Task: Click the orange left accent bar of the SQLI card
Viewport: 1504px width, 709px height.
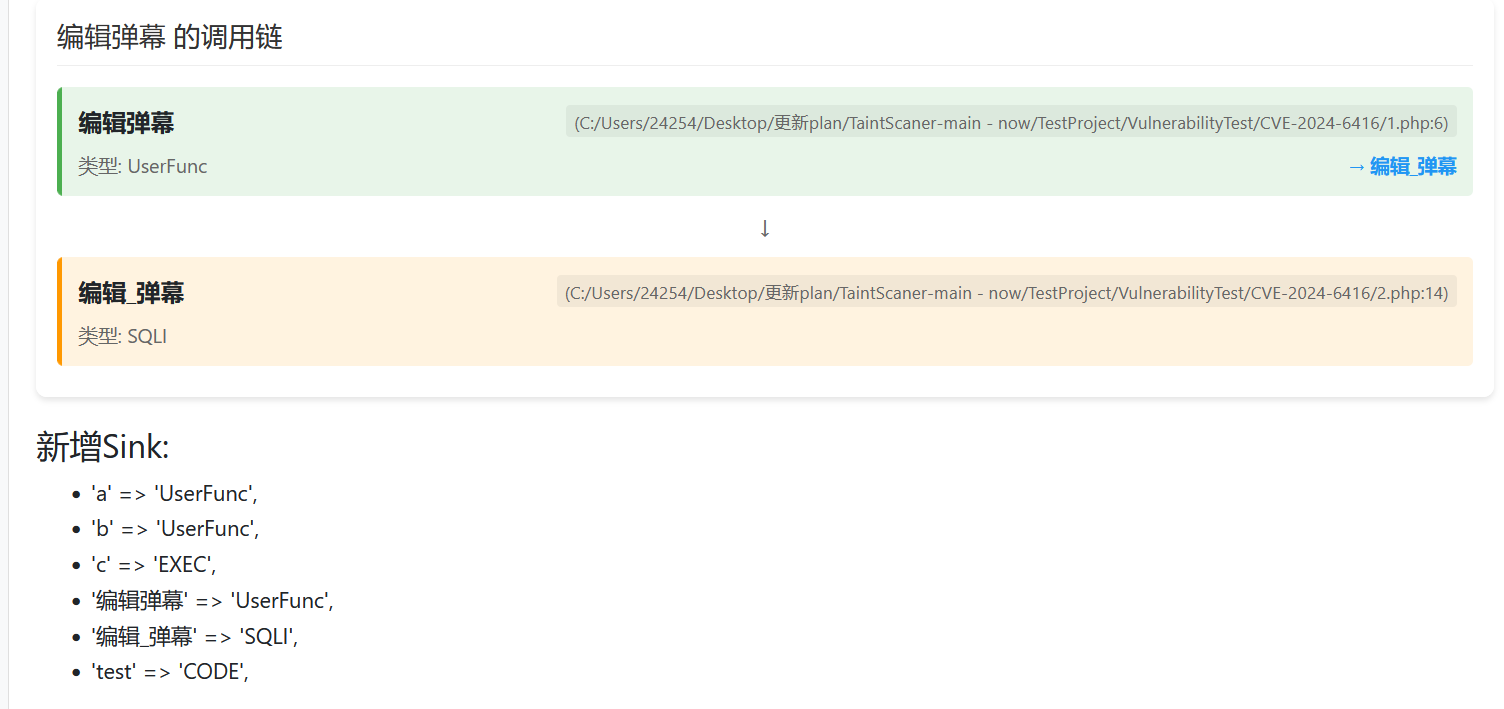Action: [x=60, y=311]
